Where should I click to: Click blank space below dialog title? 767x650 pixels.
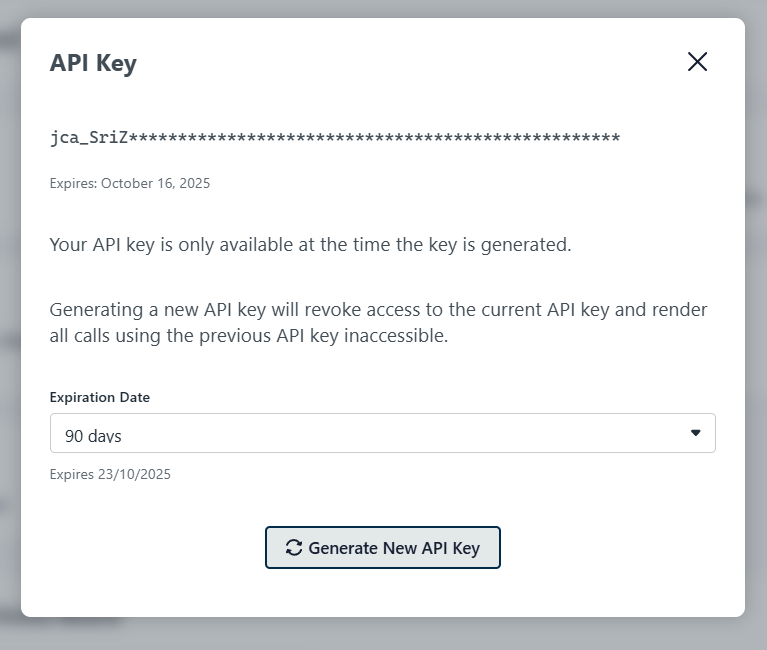tap(380, 98)
